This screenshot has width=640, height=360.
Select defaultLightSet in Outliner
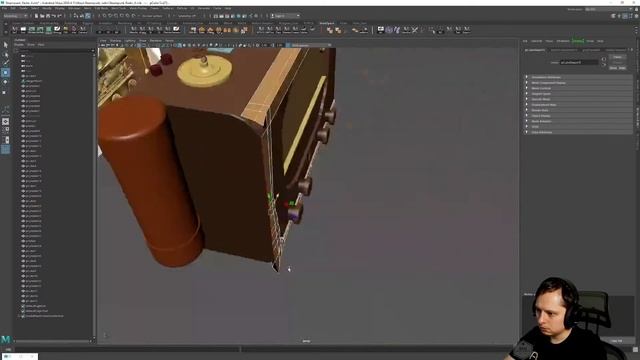point(37,306)
